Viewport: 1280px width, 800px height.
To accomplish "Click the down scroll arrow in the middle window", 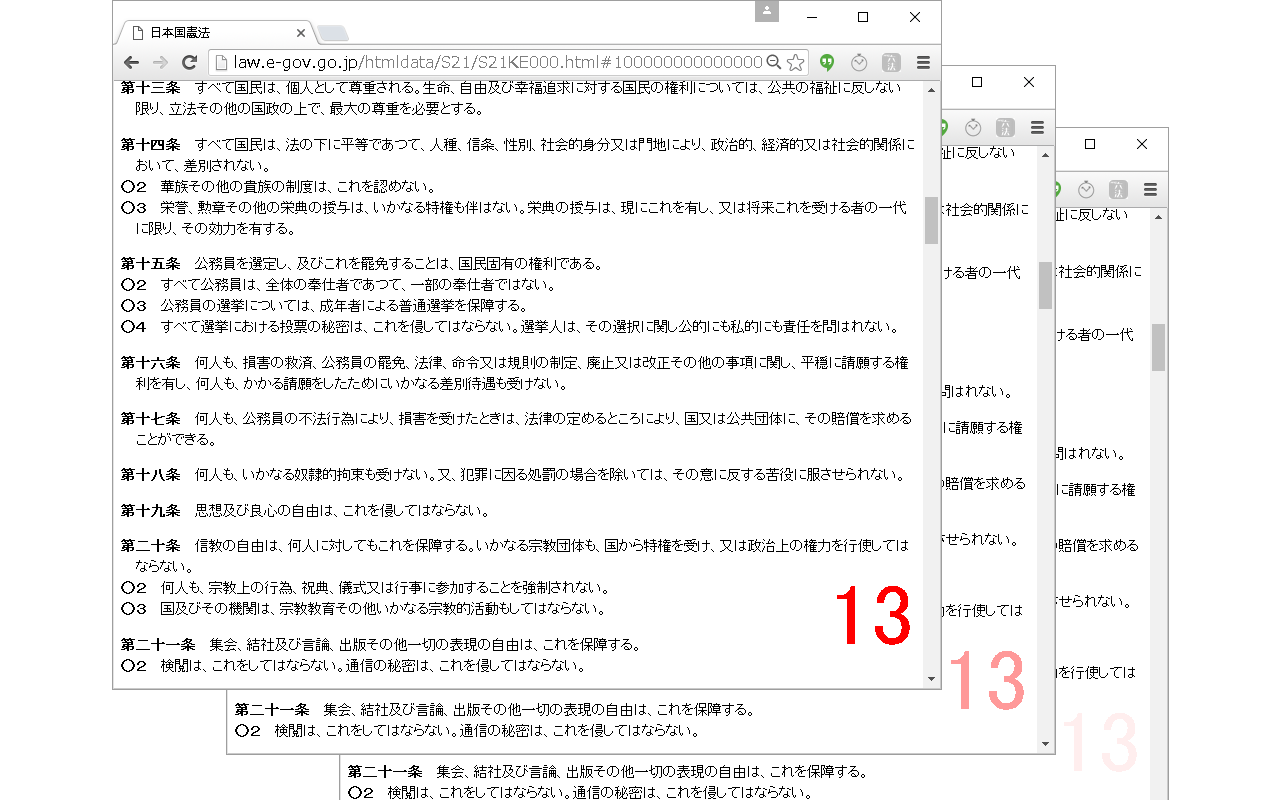I will (x=1046, y=744).
